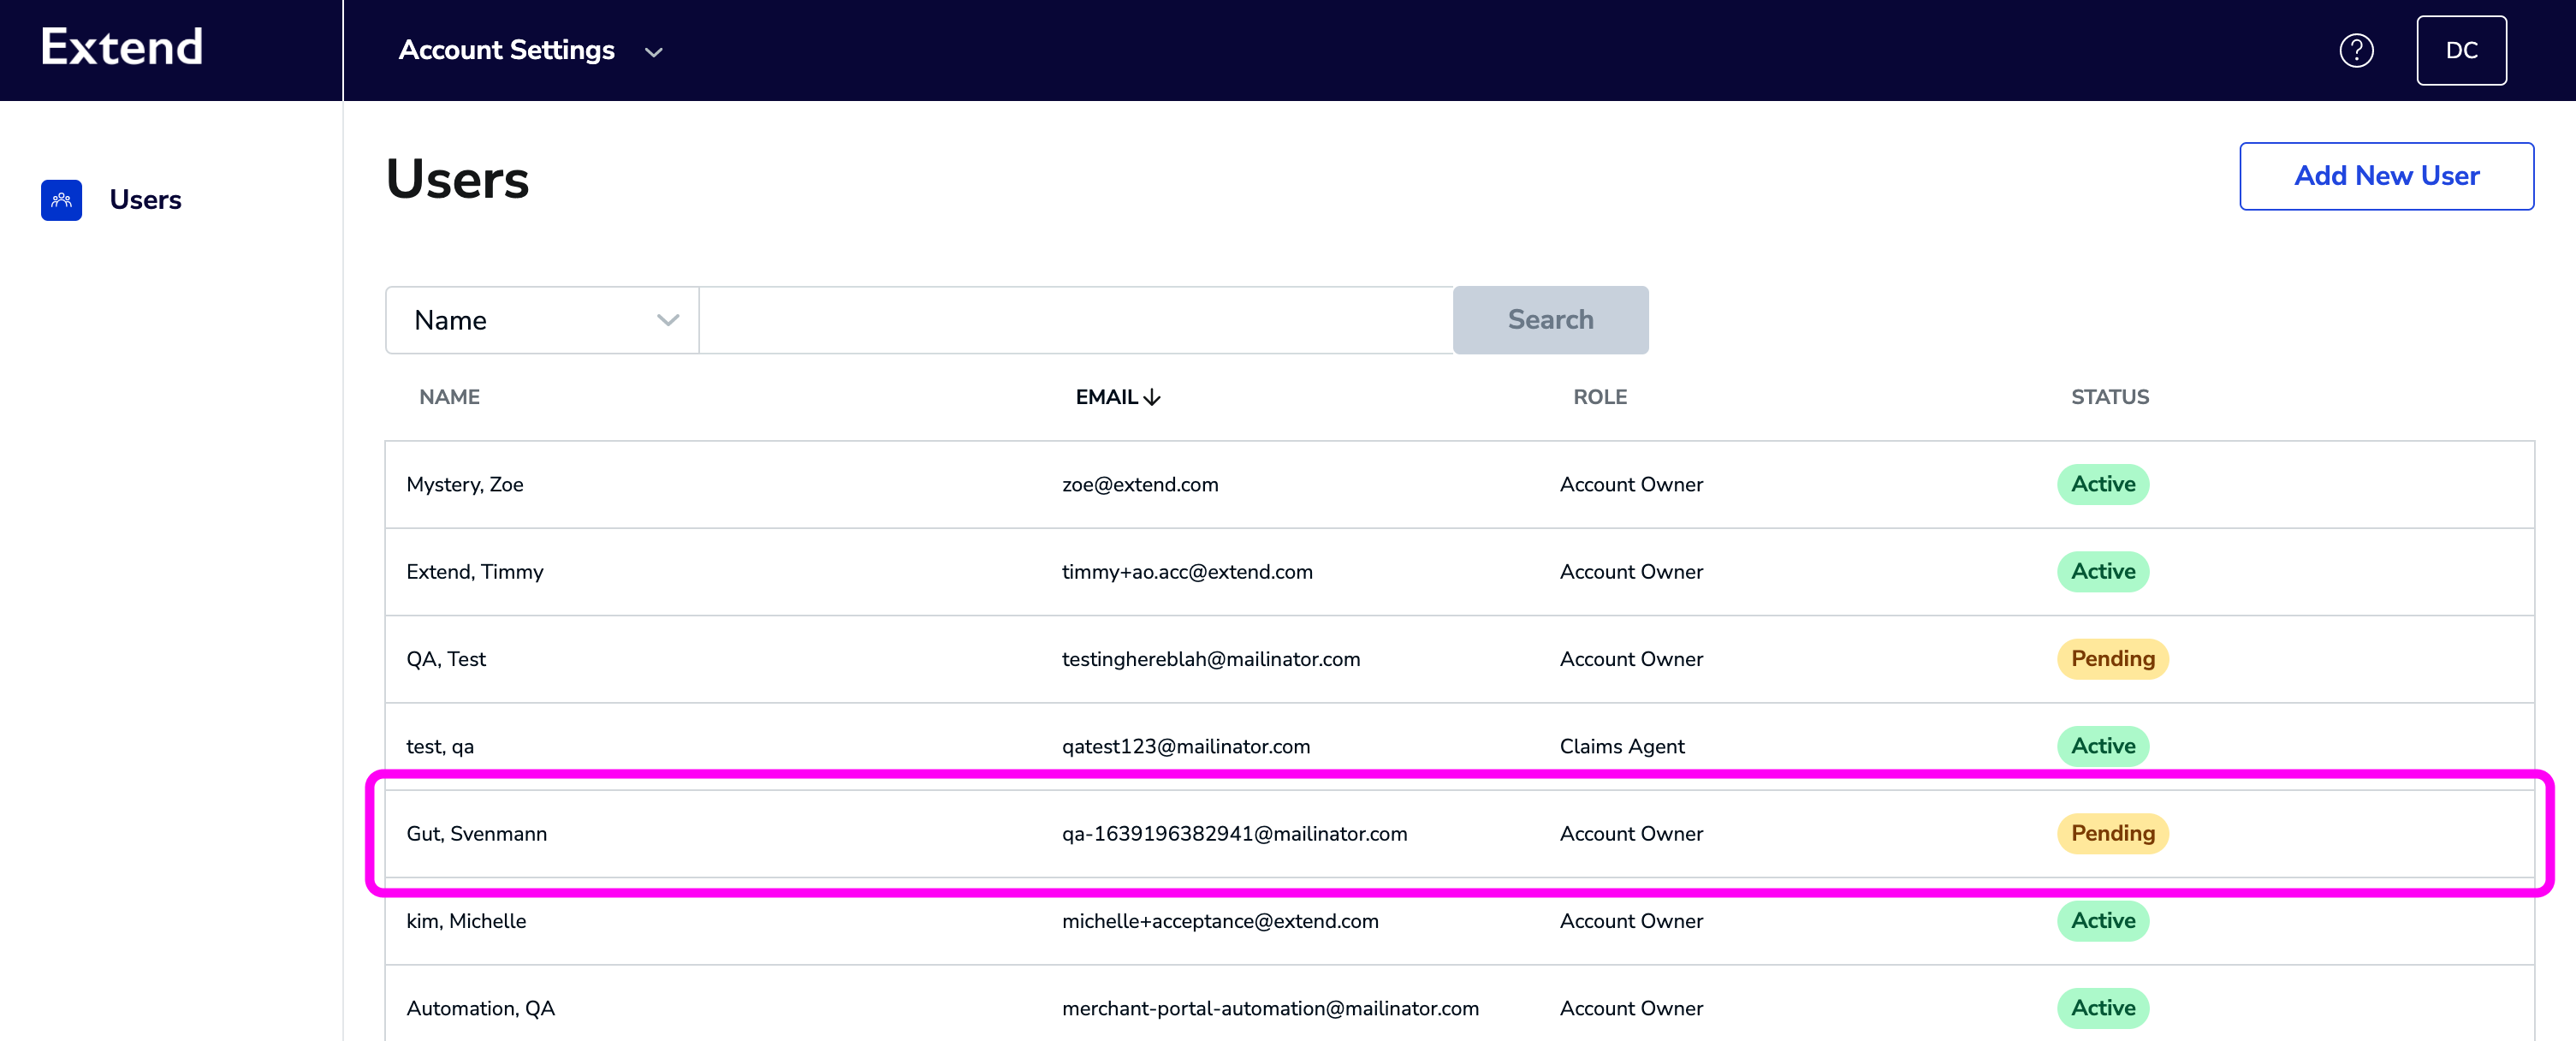
Task: Expand the Account Settings dropdown
Action: click(531, 50)
